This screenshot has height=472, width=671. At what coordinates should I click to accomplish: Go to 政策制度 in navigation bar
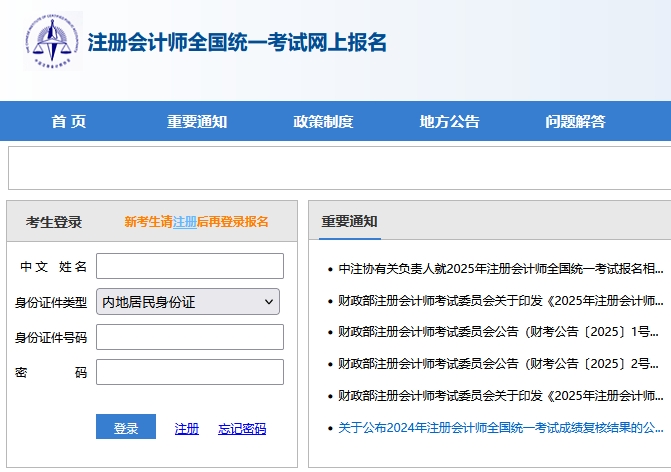click(x=323, y=122)
